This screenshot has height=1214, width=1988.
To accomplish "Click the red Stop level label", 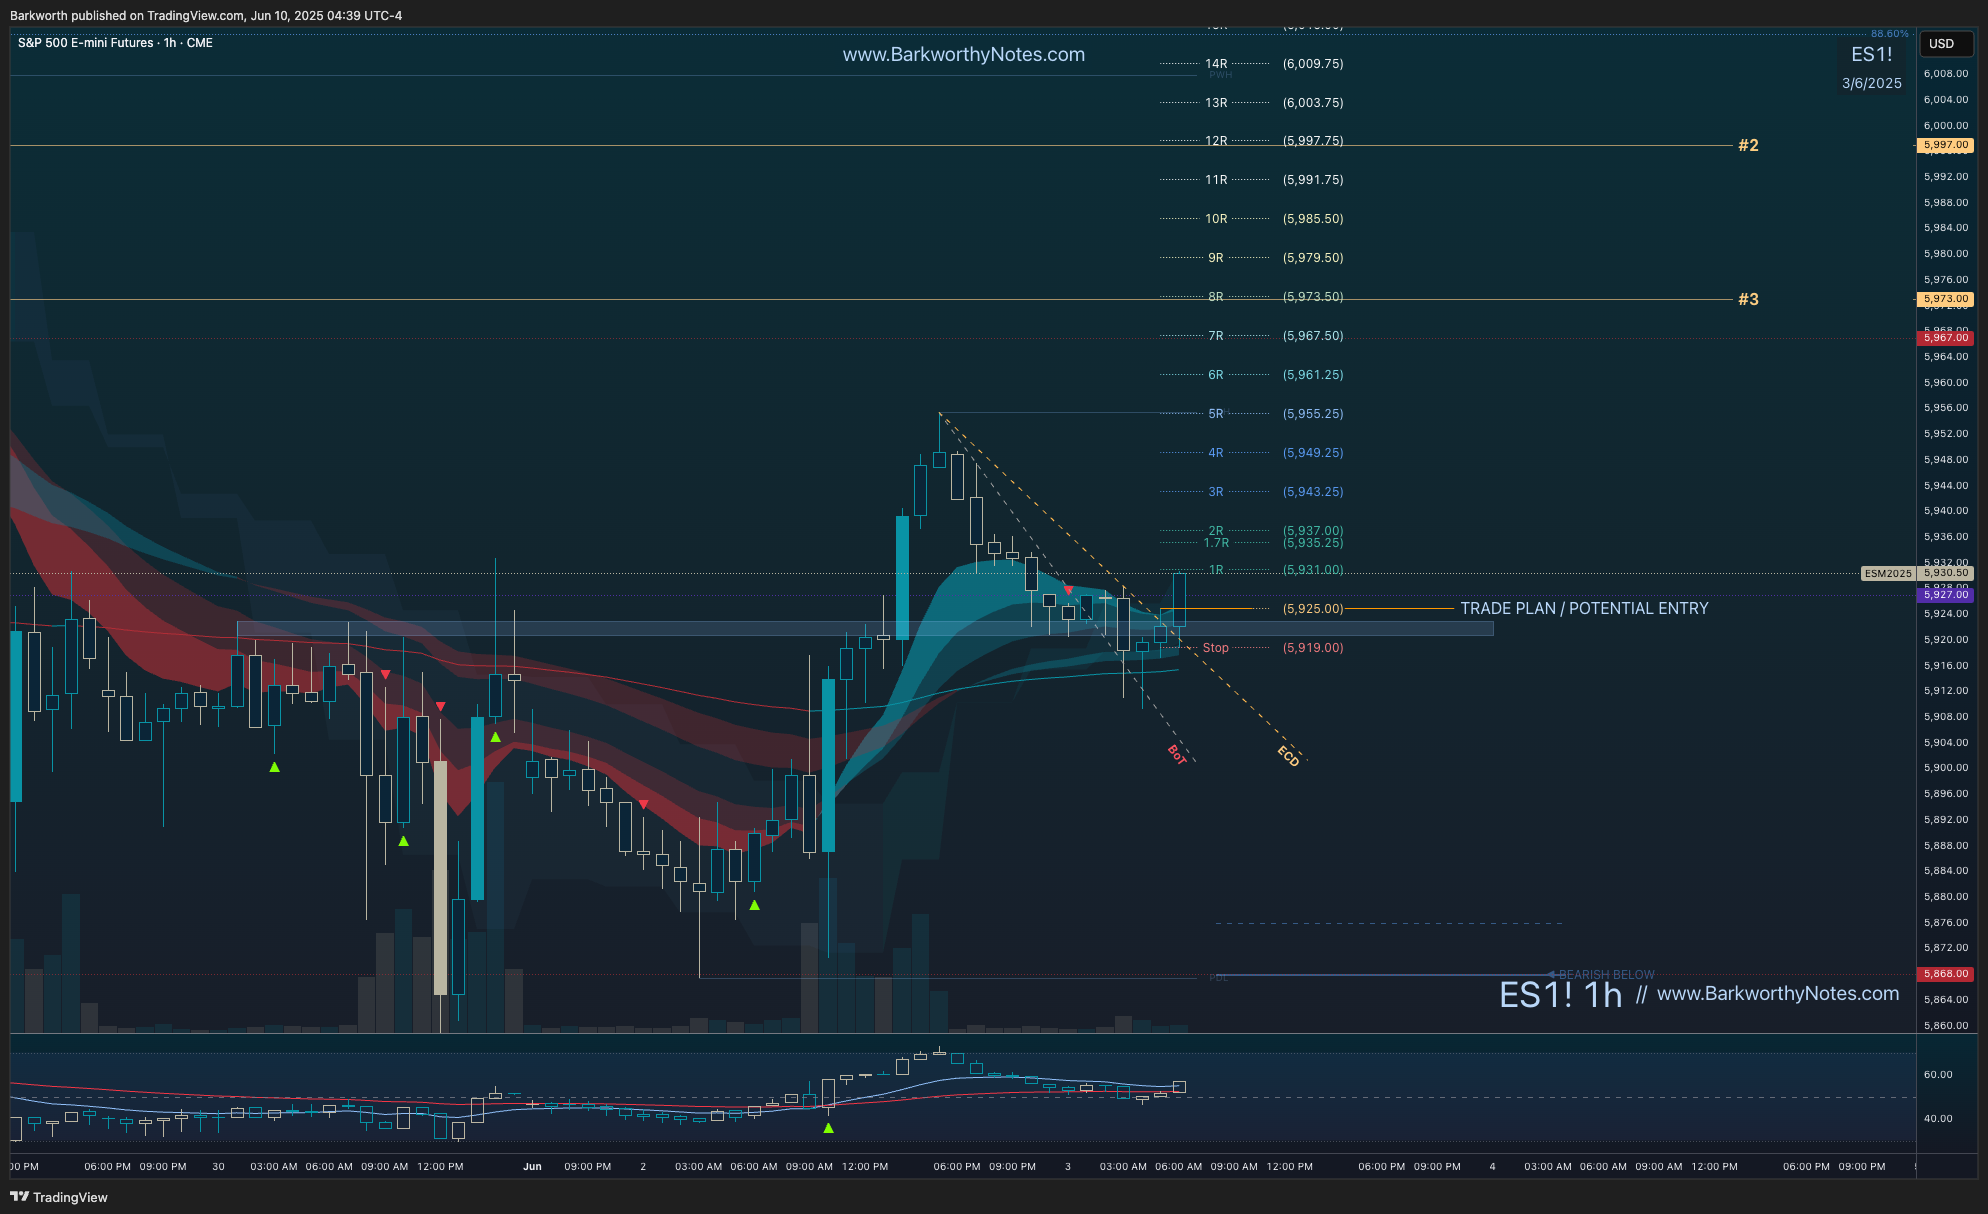I will click(x=1215, y=648).
